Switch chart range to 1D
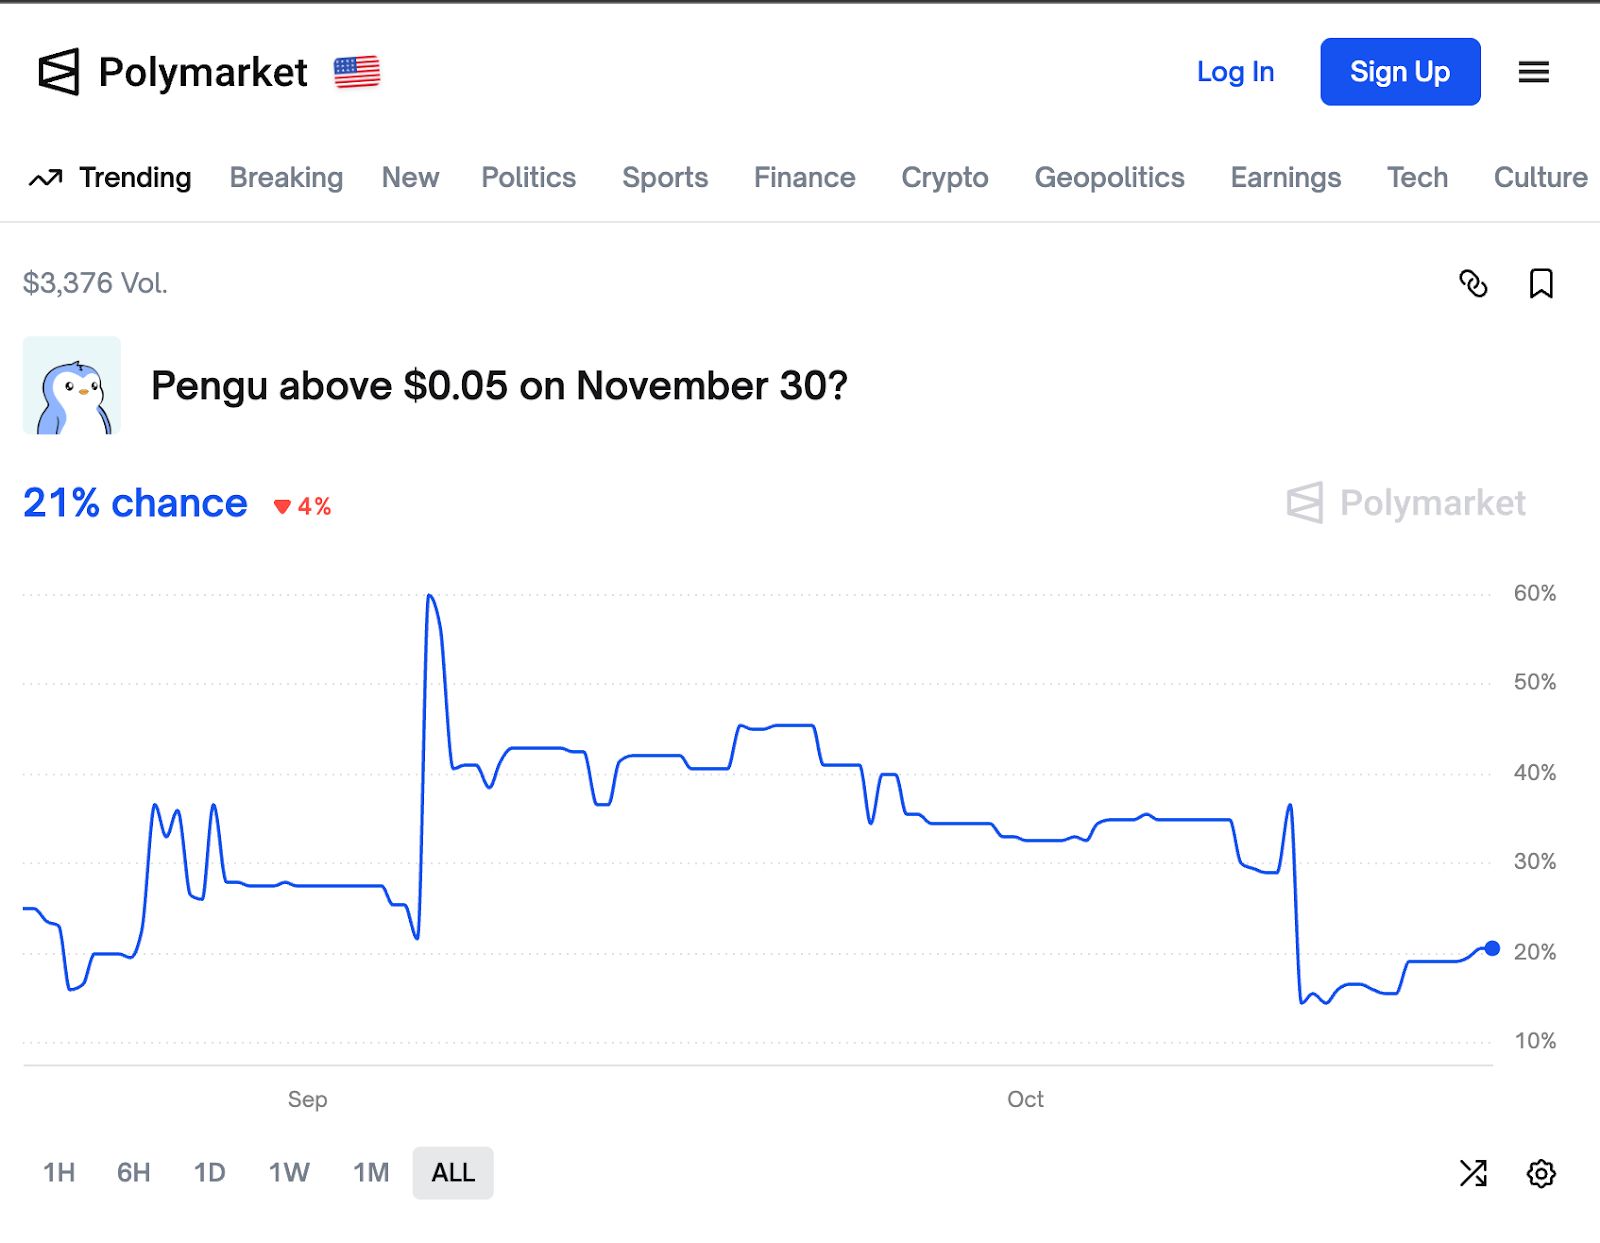Screen dimensions: 1600x1243 209,1173
